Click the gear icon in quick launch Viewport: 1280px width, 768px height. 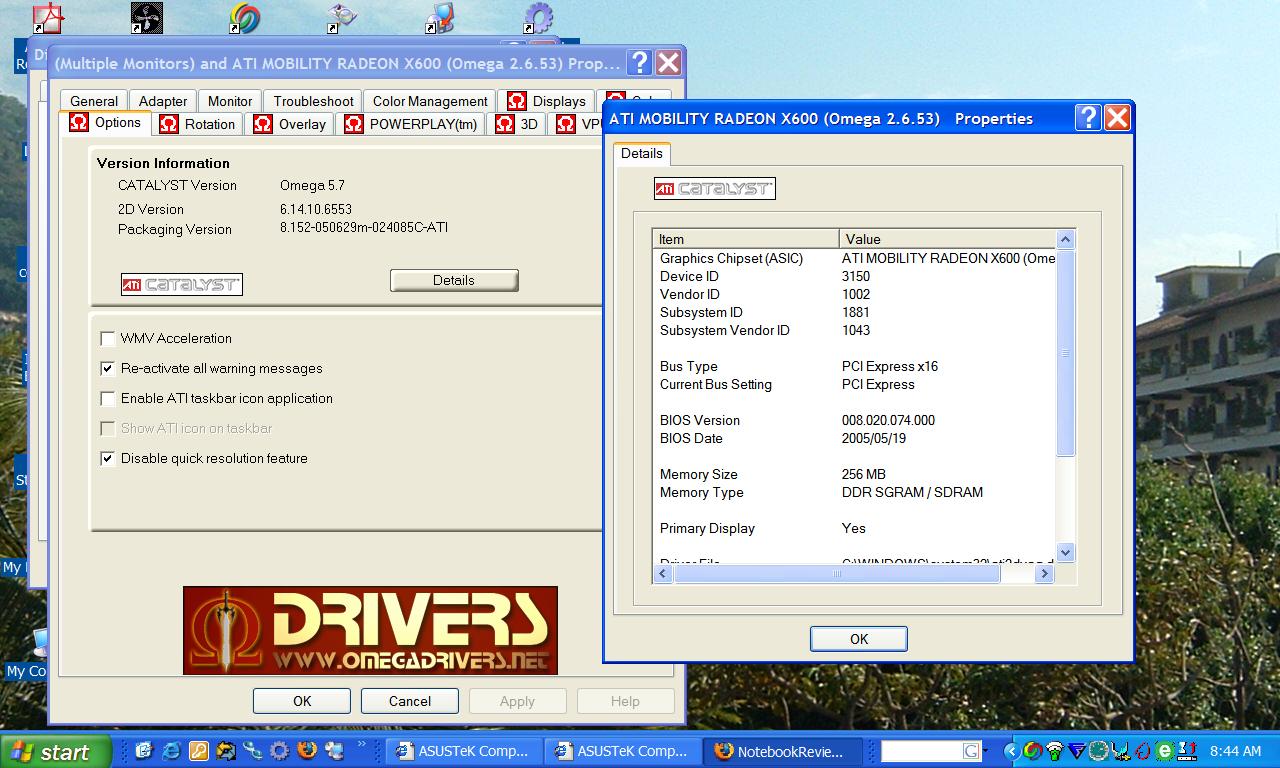click(280, 750)
